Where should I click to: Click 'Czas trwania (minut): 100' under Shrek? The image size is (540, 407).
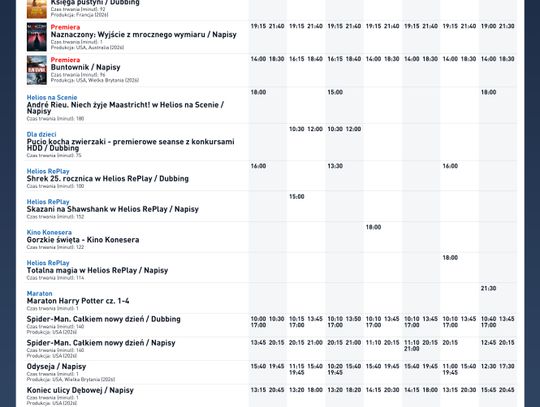55,186
